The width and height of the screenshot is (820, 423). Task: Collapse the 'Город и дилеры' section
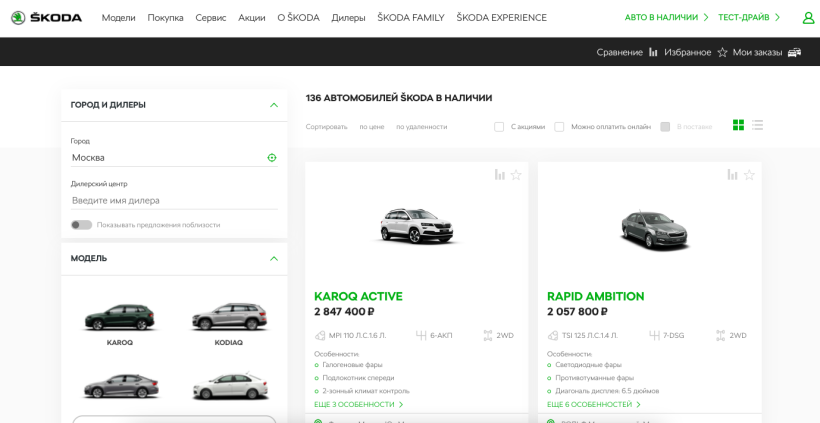[274, 105]
